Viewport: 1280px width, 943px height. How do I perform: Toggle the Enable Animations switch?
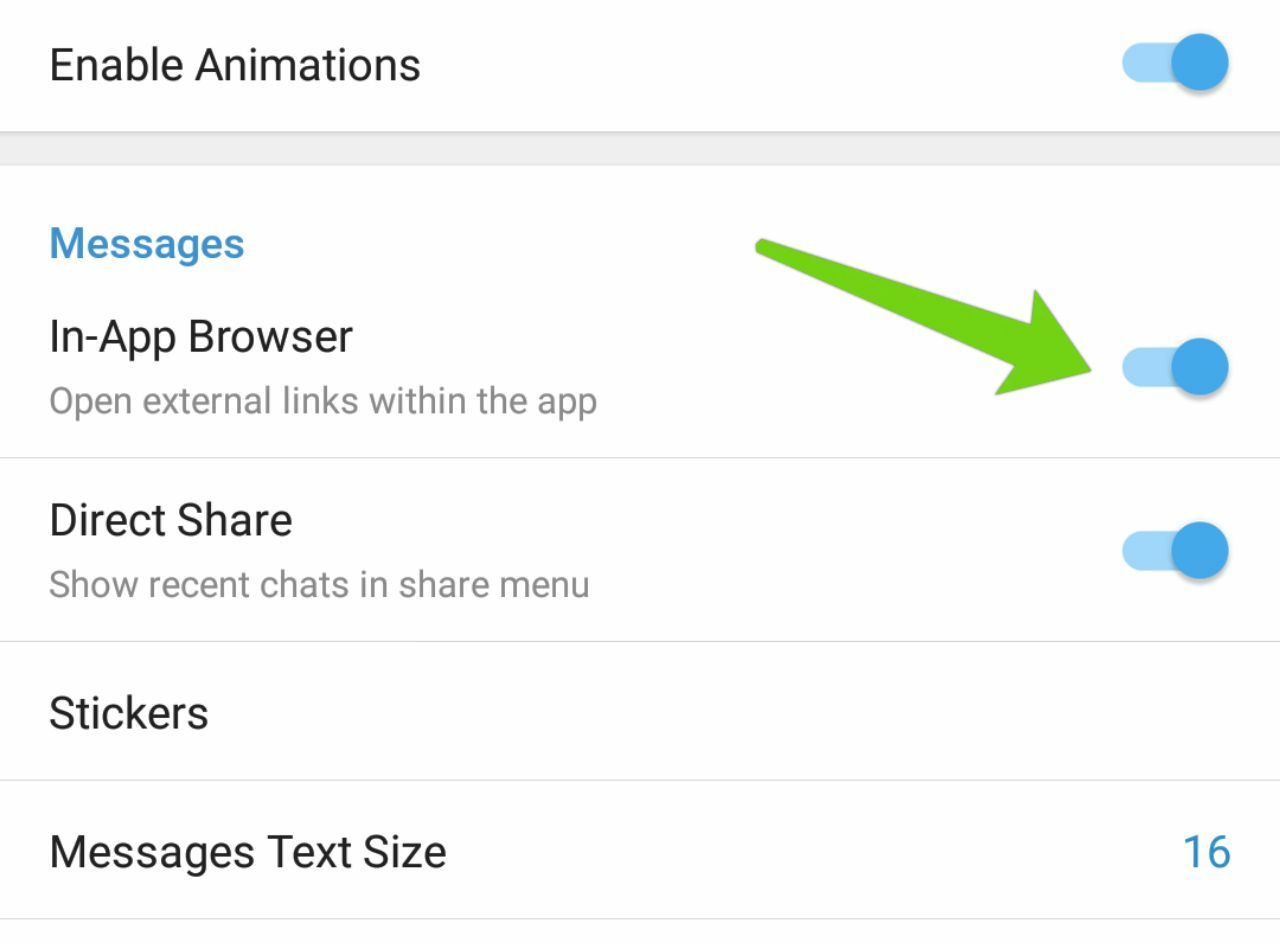click(1174, 64)
